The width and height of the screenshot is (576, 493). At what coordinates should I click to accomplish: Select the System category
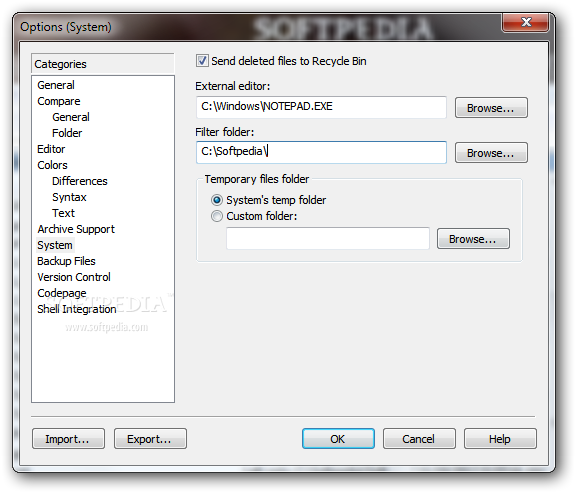coord(55,245)
